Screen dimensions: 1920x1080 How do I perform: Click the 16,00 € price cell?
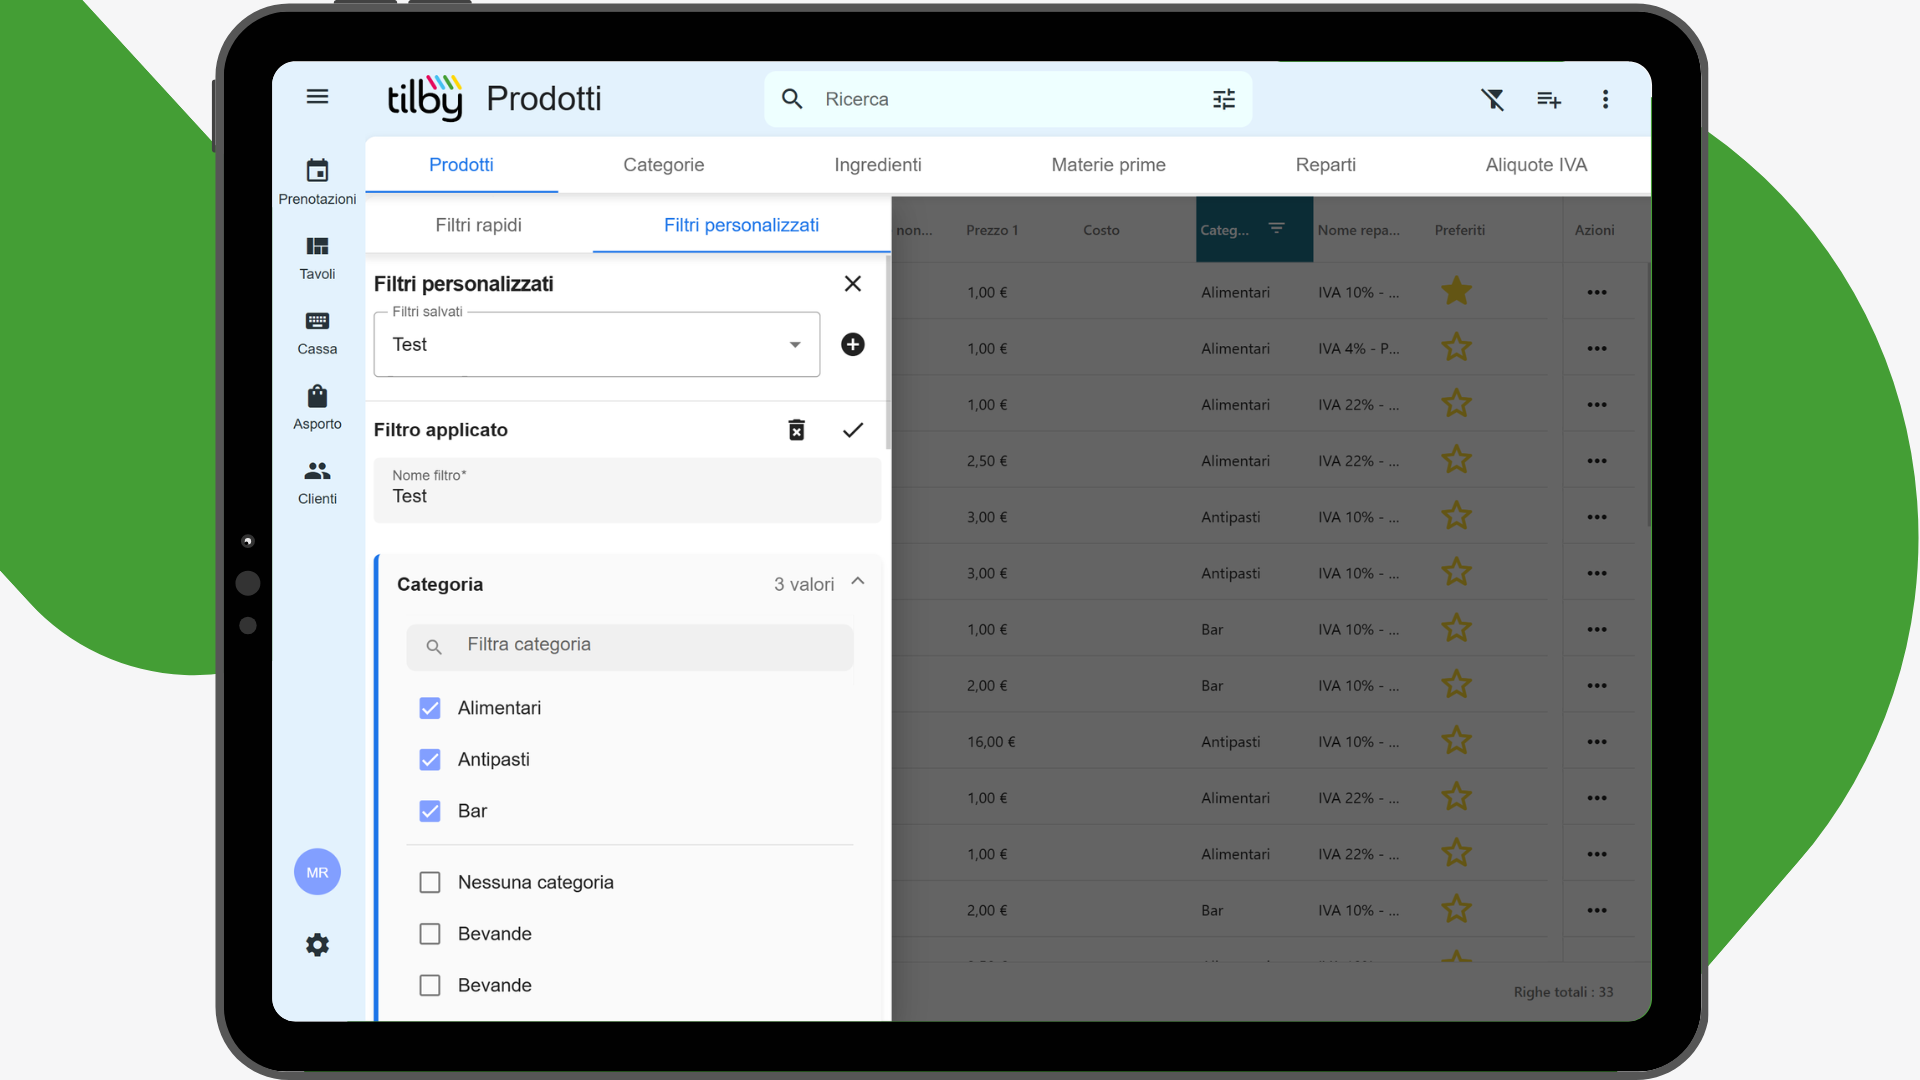(991, 742)
